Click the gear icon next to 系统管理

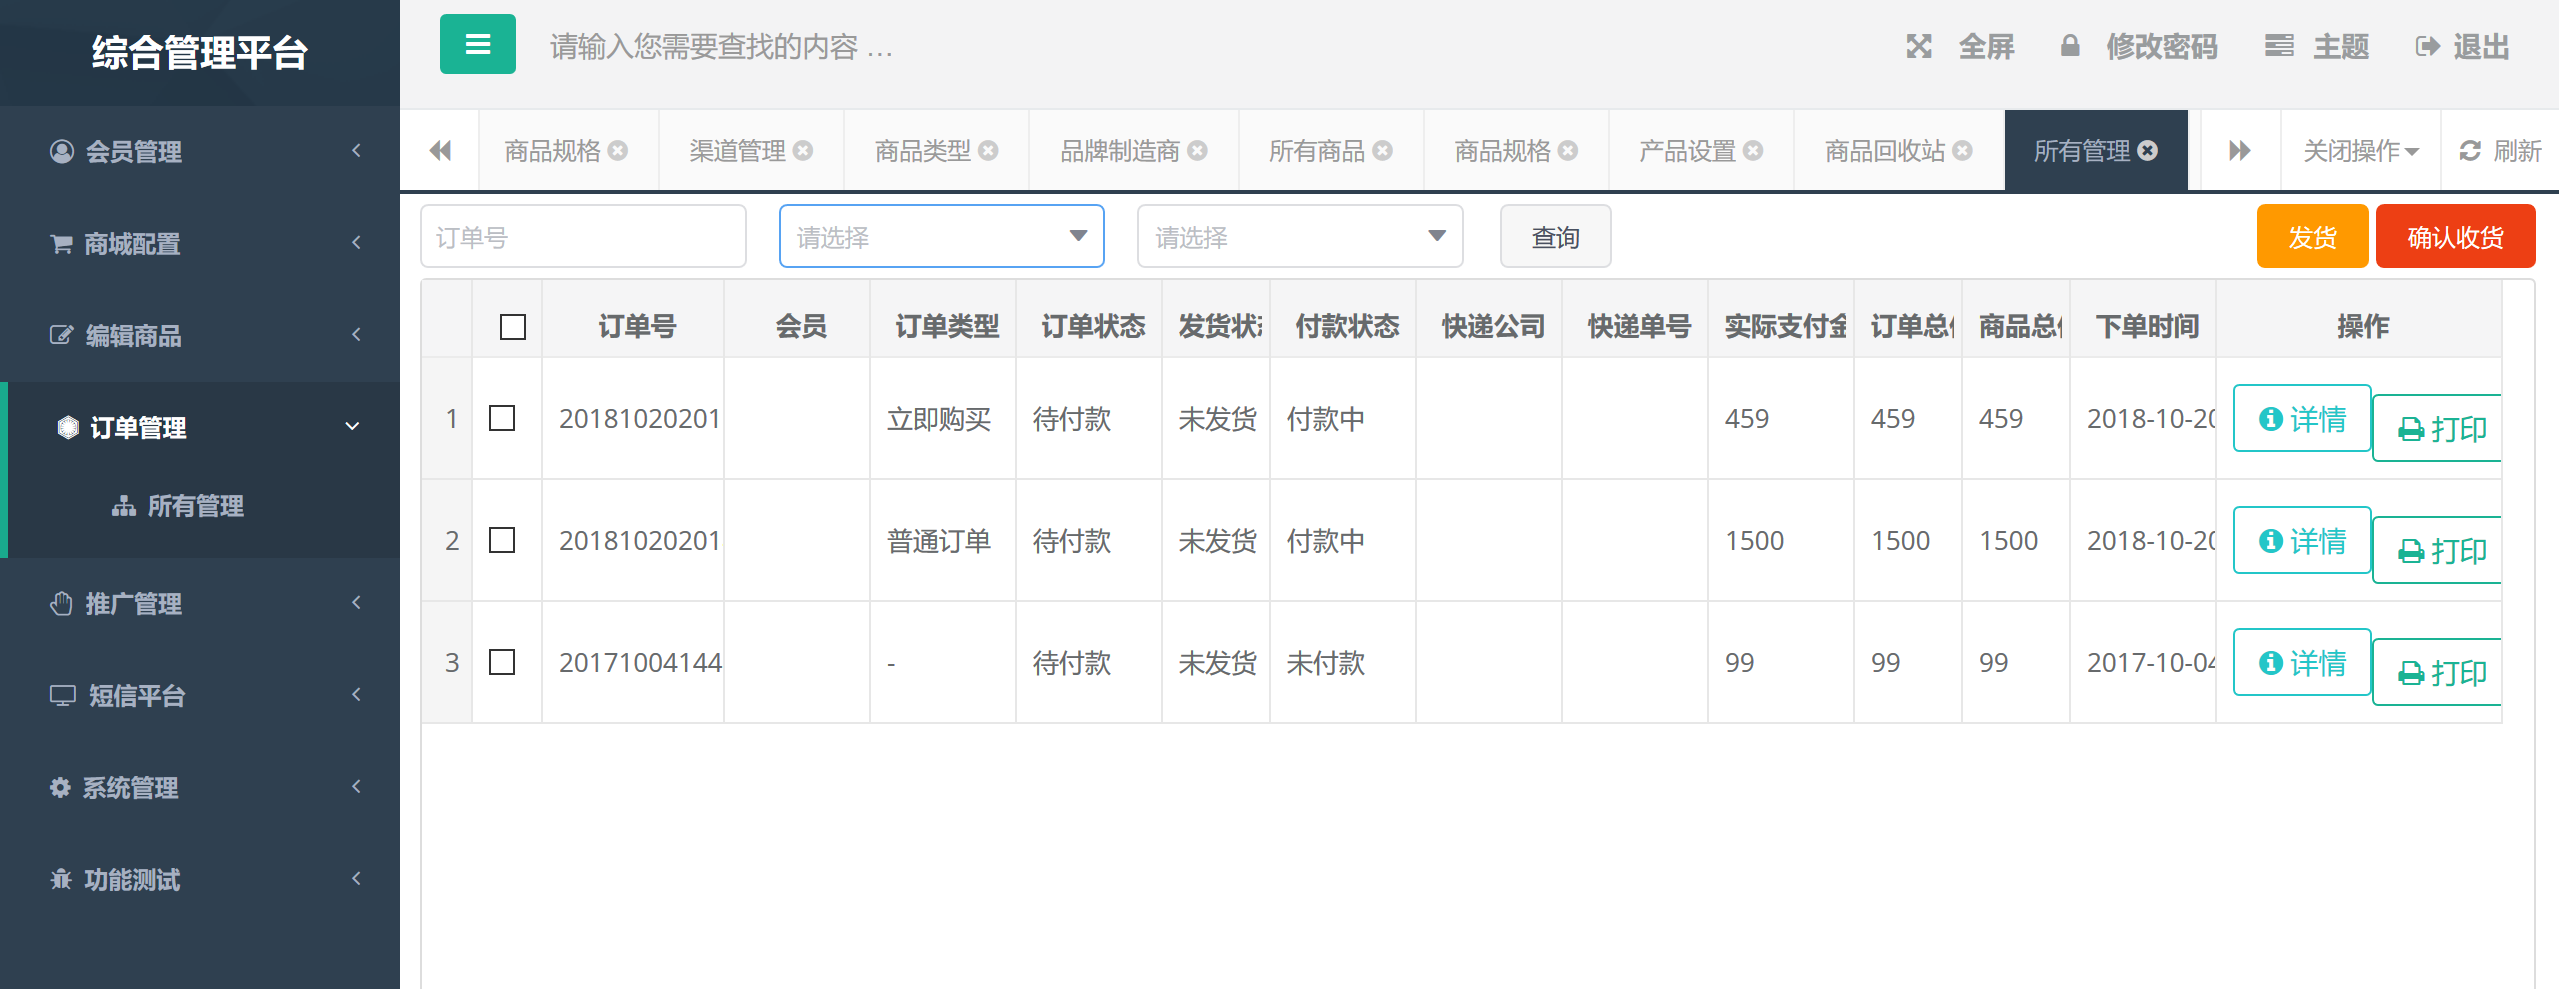click(x=60, y=787)
